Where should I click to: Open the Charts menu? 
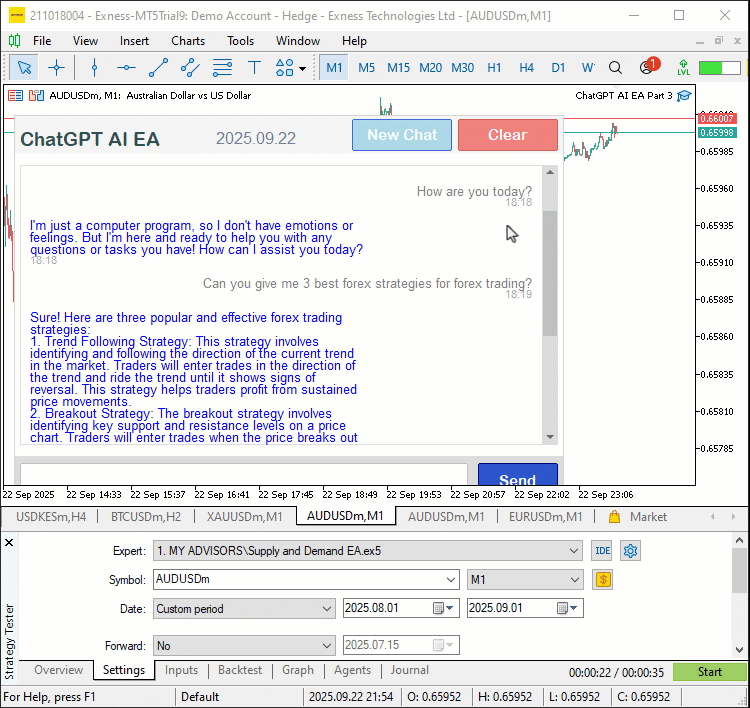(x=188, y=41)
